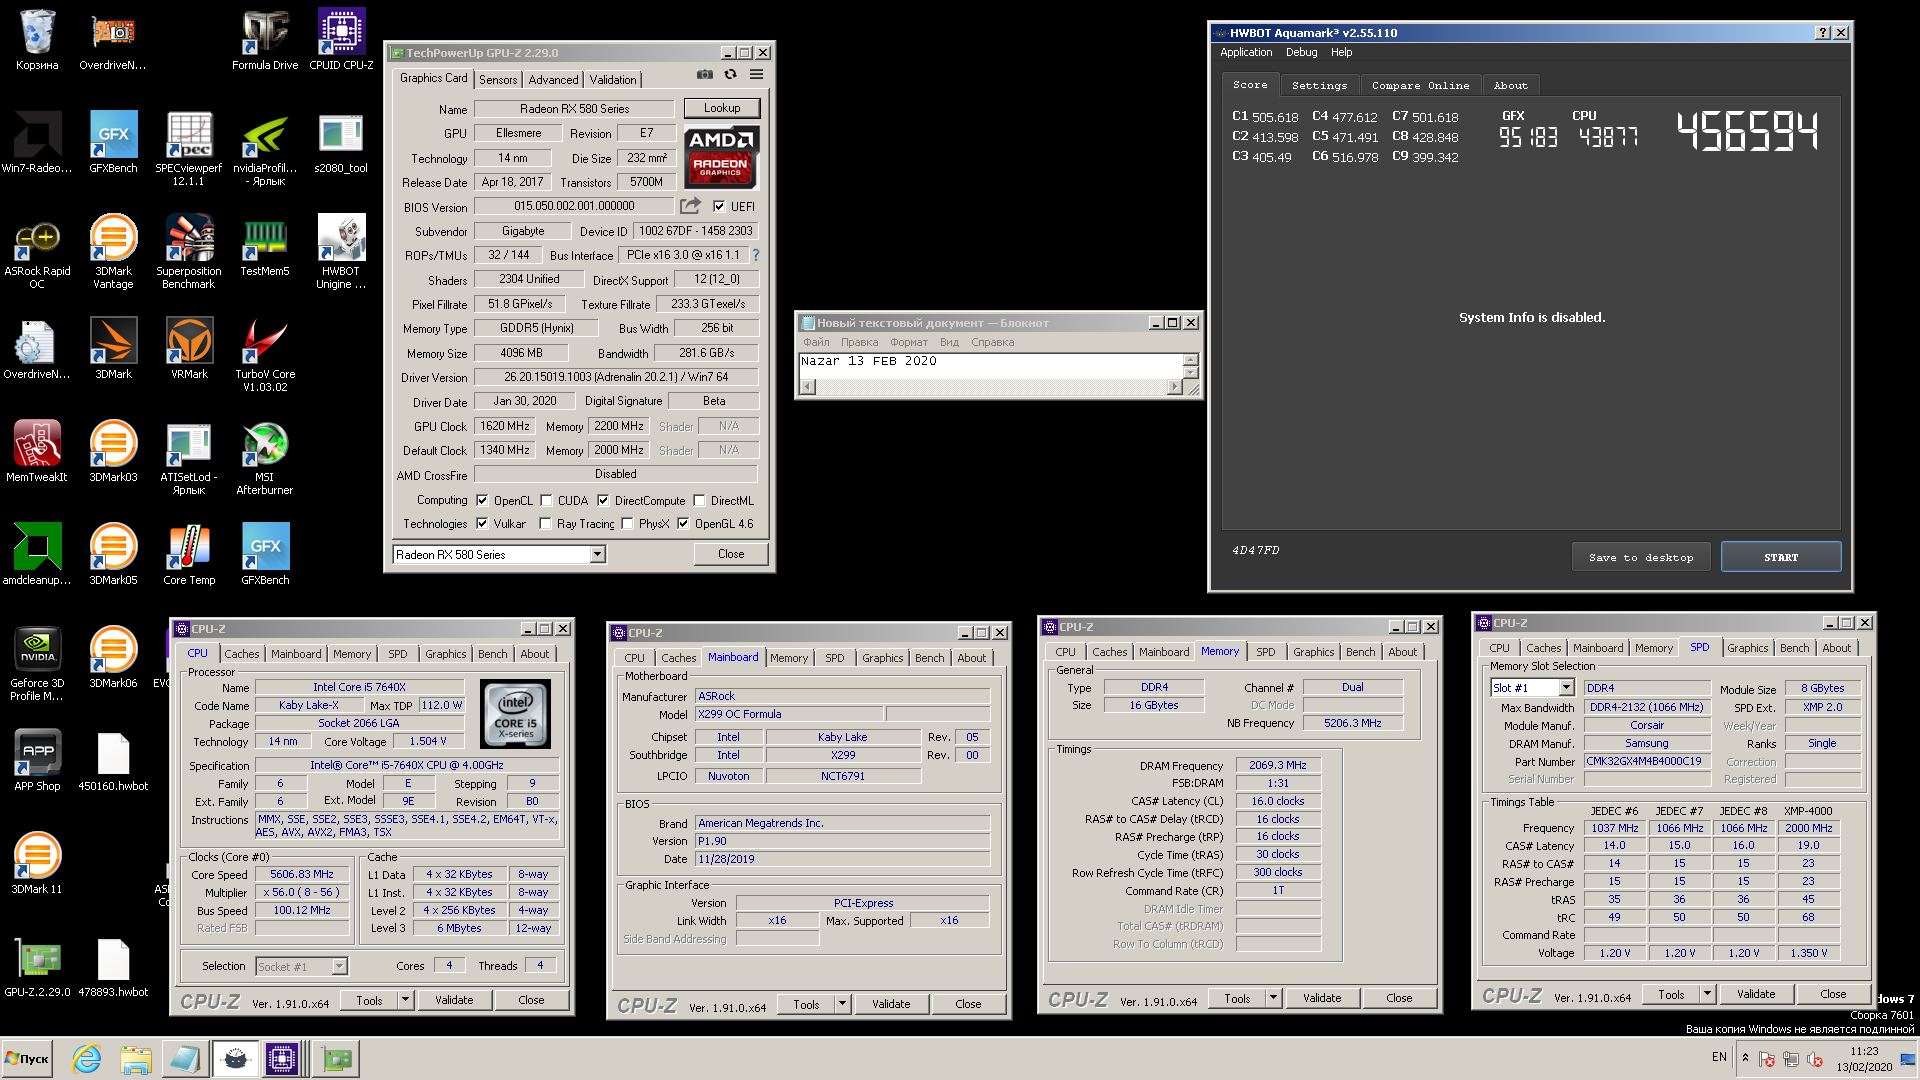1920x1080 pixels.
Task: Toggle the UEFI checkbox in GPU-Z
Action: tap(719, 207)
